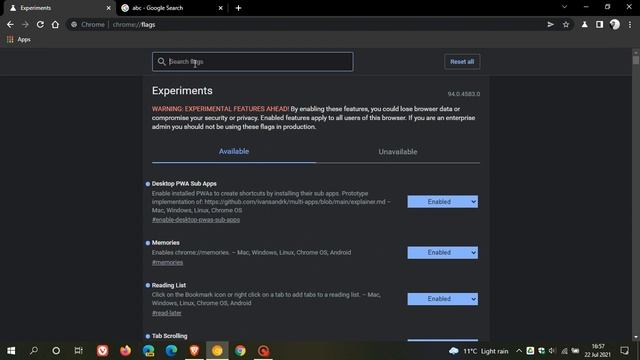This screenshot has width=640, height=360.
Task: Show hidden system tray icons
Action: pos(519,351)
